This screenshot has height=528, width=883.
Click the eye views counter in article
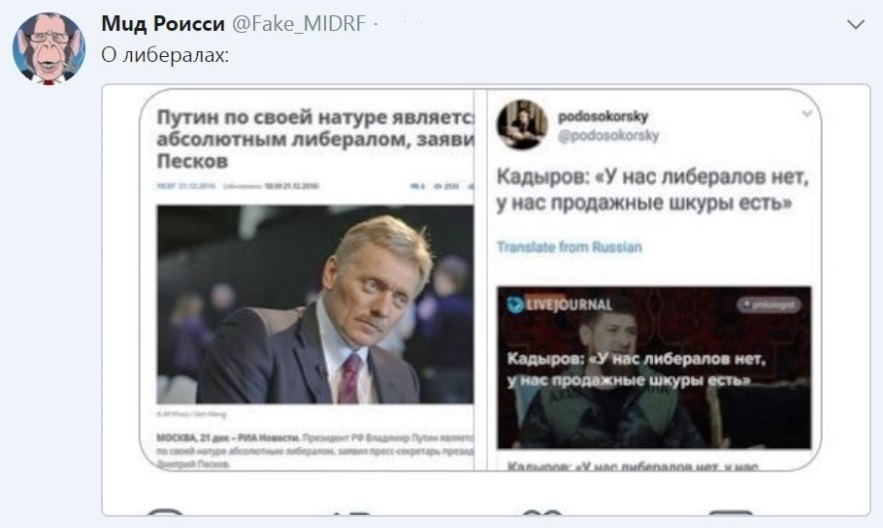446,186
